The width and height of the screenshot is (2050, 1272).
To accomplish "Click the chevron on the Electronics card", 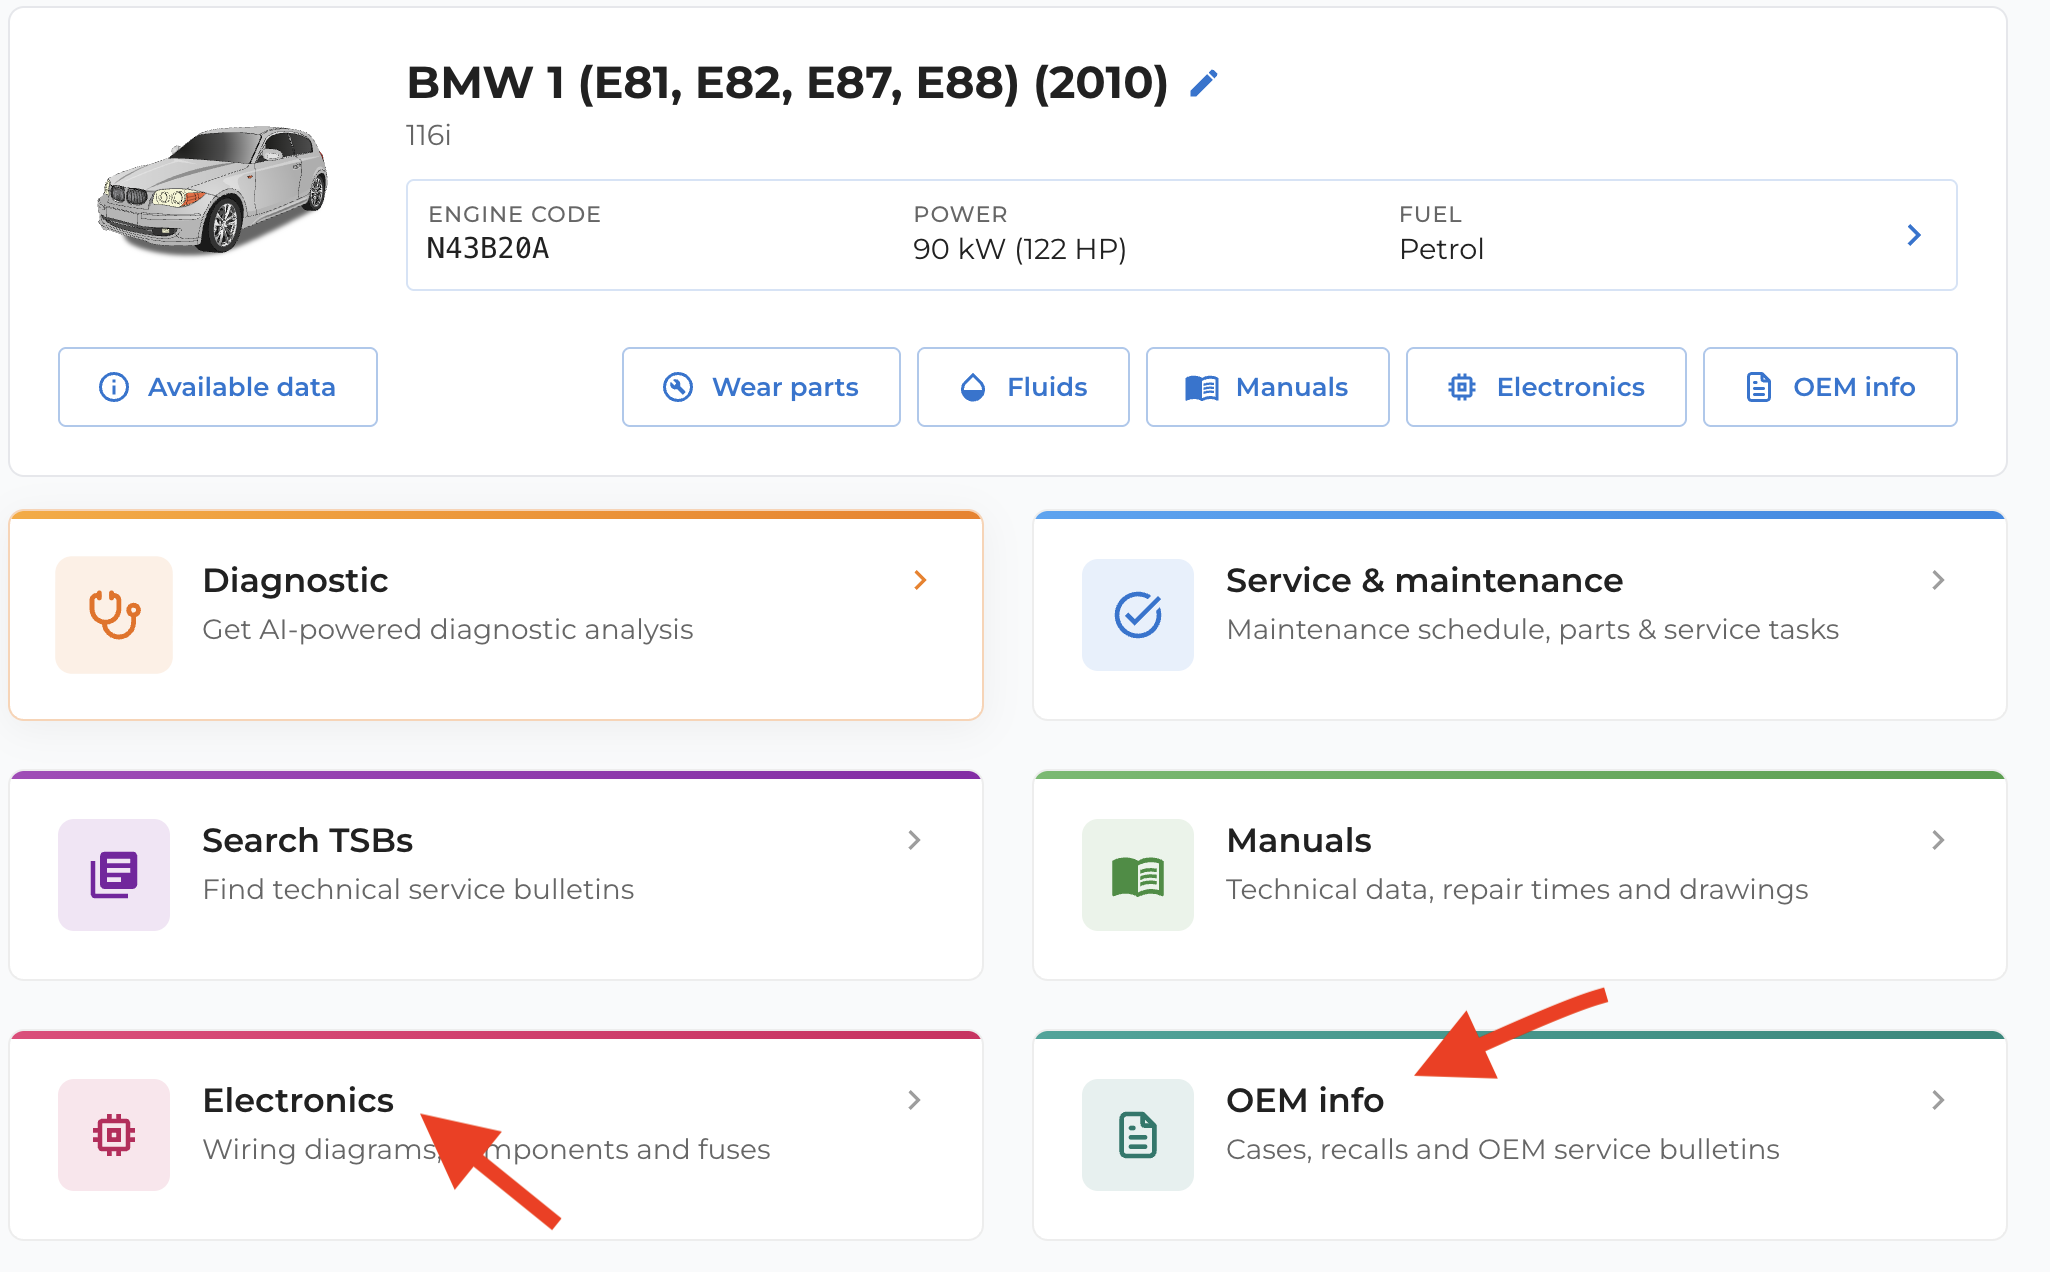I will [914, 1100].
